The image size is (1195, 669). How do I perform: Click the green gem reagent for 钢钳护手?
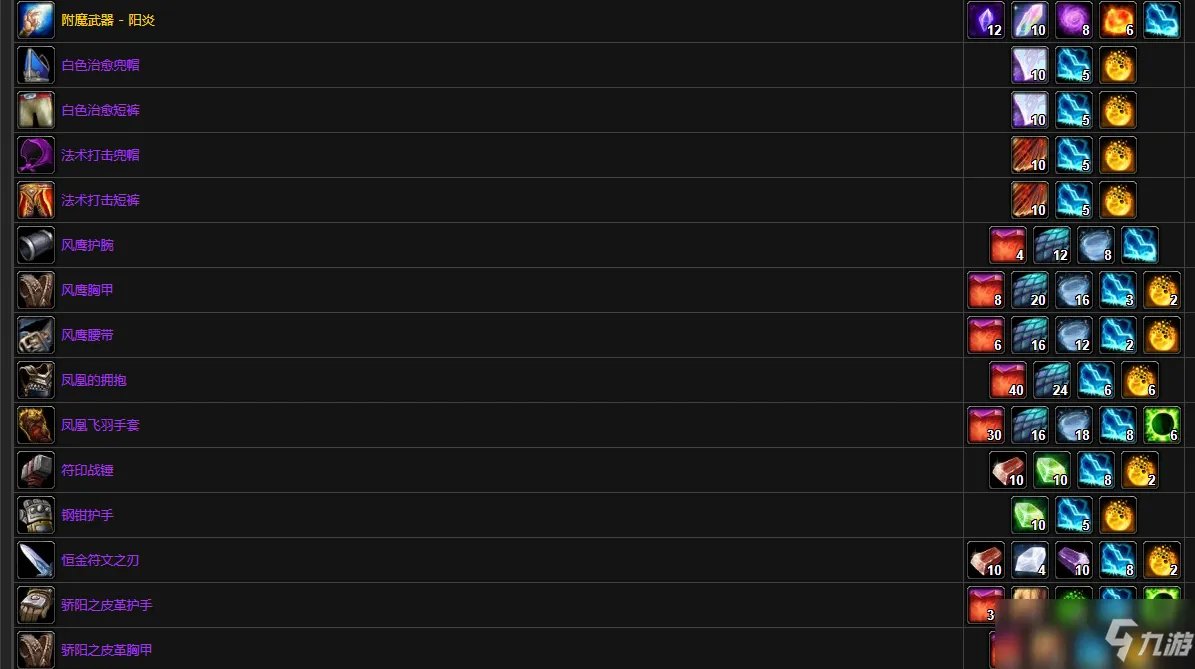1030,515
